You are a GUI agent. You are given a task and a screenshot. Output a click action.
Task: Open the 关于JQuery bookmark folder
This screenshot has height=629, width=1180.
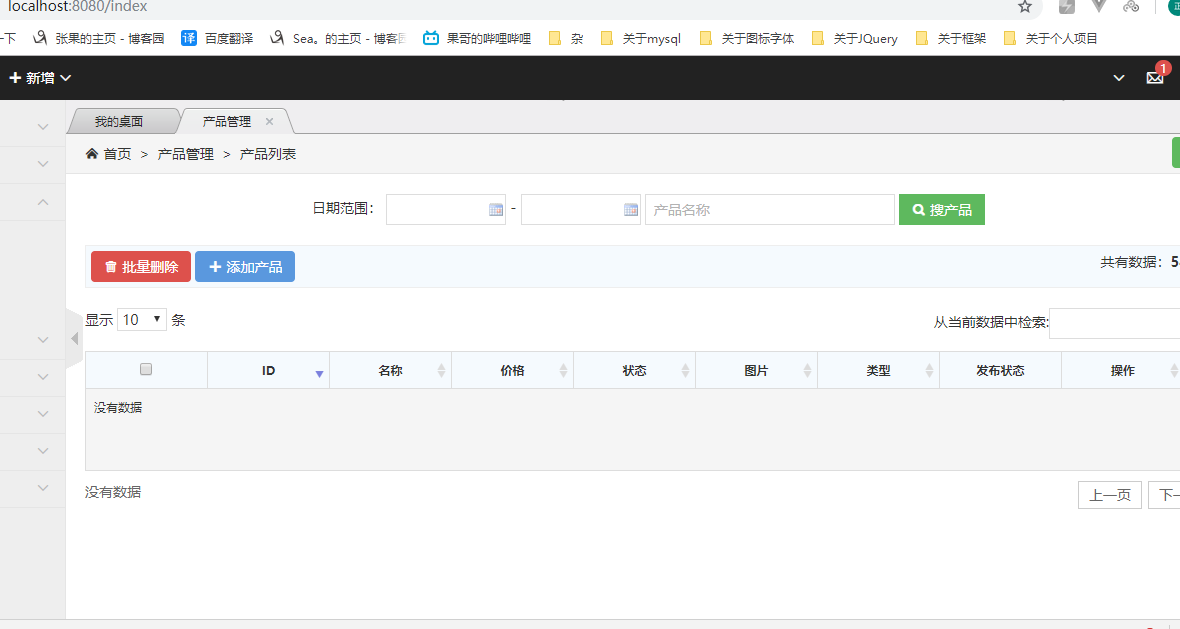(x=855, y=38)
